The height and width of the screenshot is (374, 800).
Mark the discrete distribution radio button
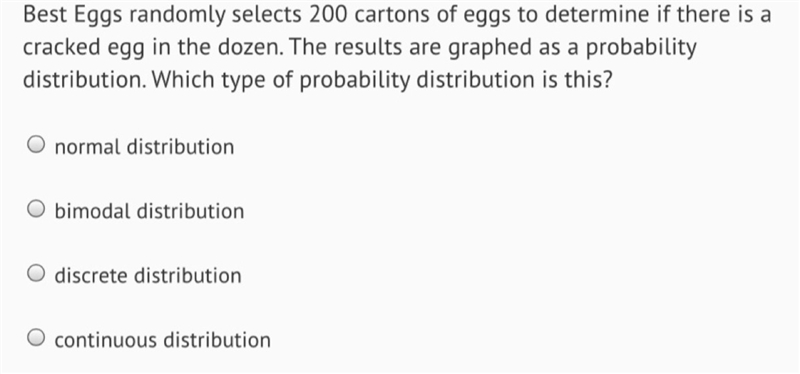tap(35, 274)
